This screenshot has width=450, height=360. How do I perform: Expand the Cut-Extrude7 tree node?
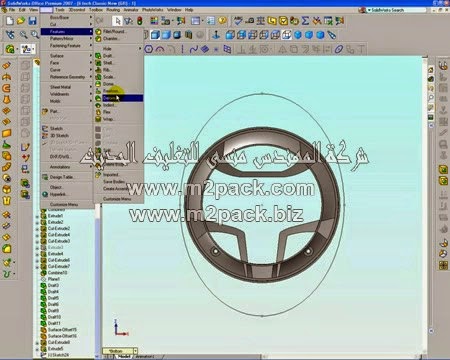coord(37,267)
